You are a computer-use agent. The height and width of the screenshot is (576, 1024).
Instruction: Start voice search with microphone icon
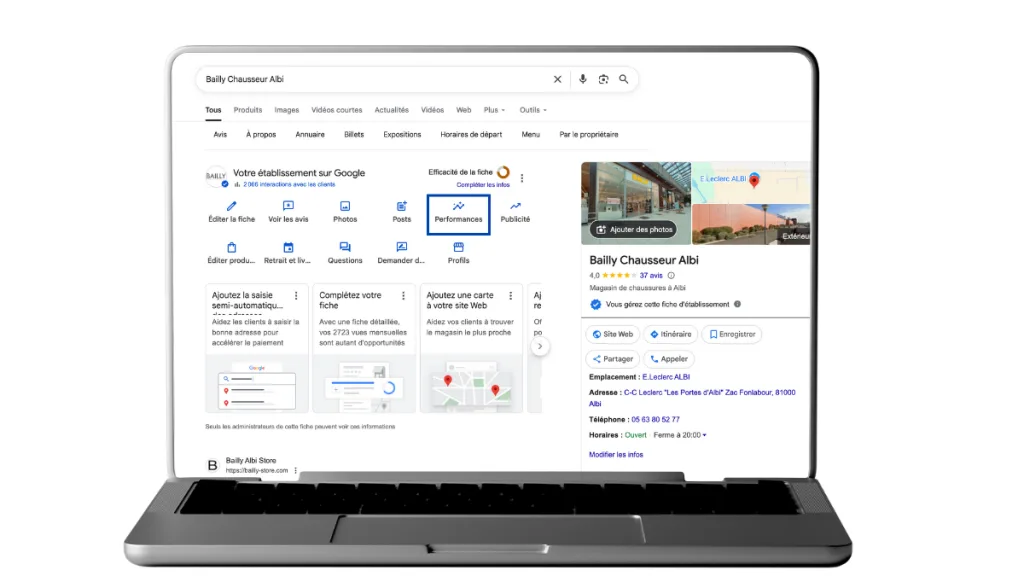click(x=583, y=79)
